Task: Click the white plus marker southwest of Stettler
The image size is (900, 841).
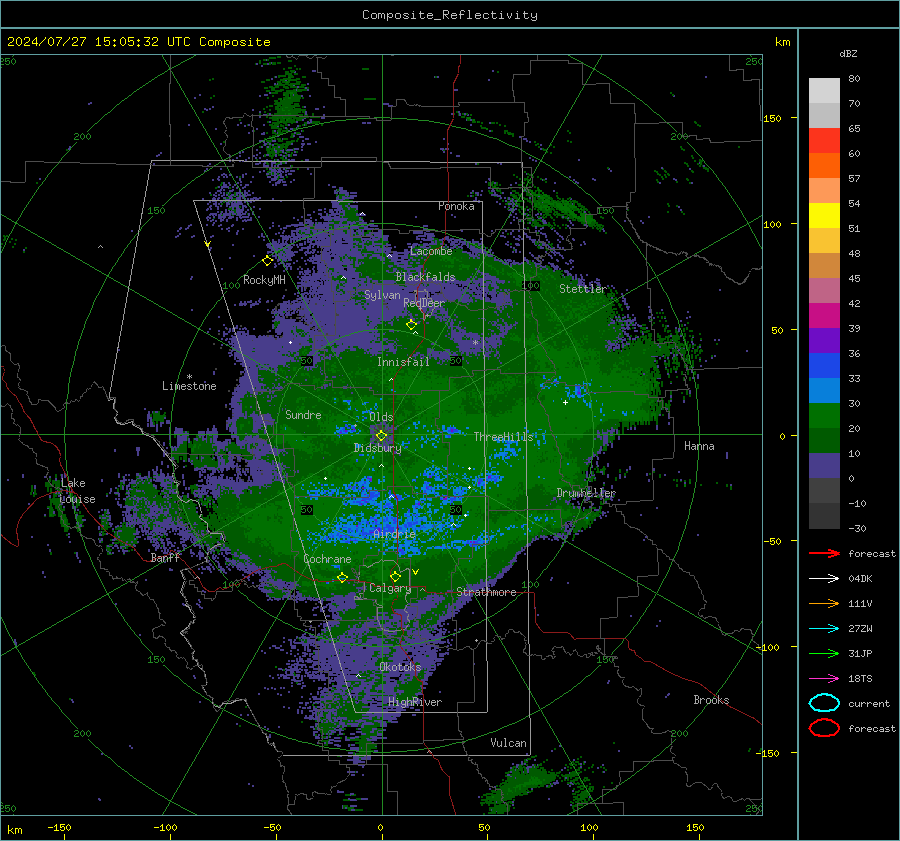Action: 565,402
